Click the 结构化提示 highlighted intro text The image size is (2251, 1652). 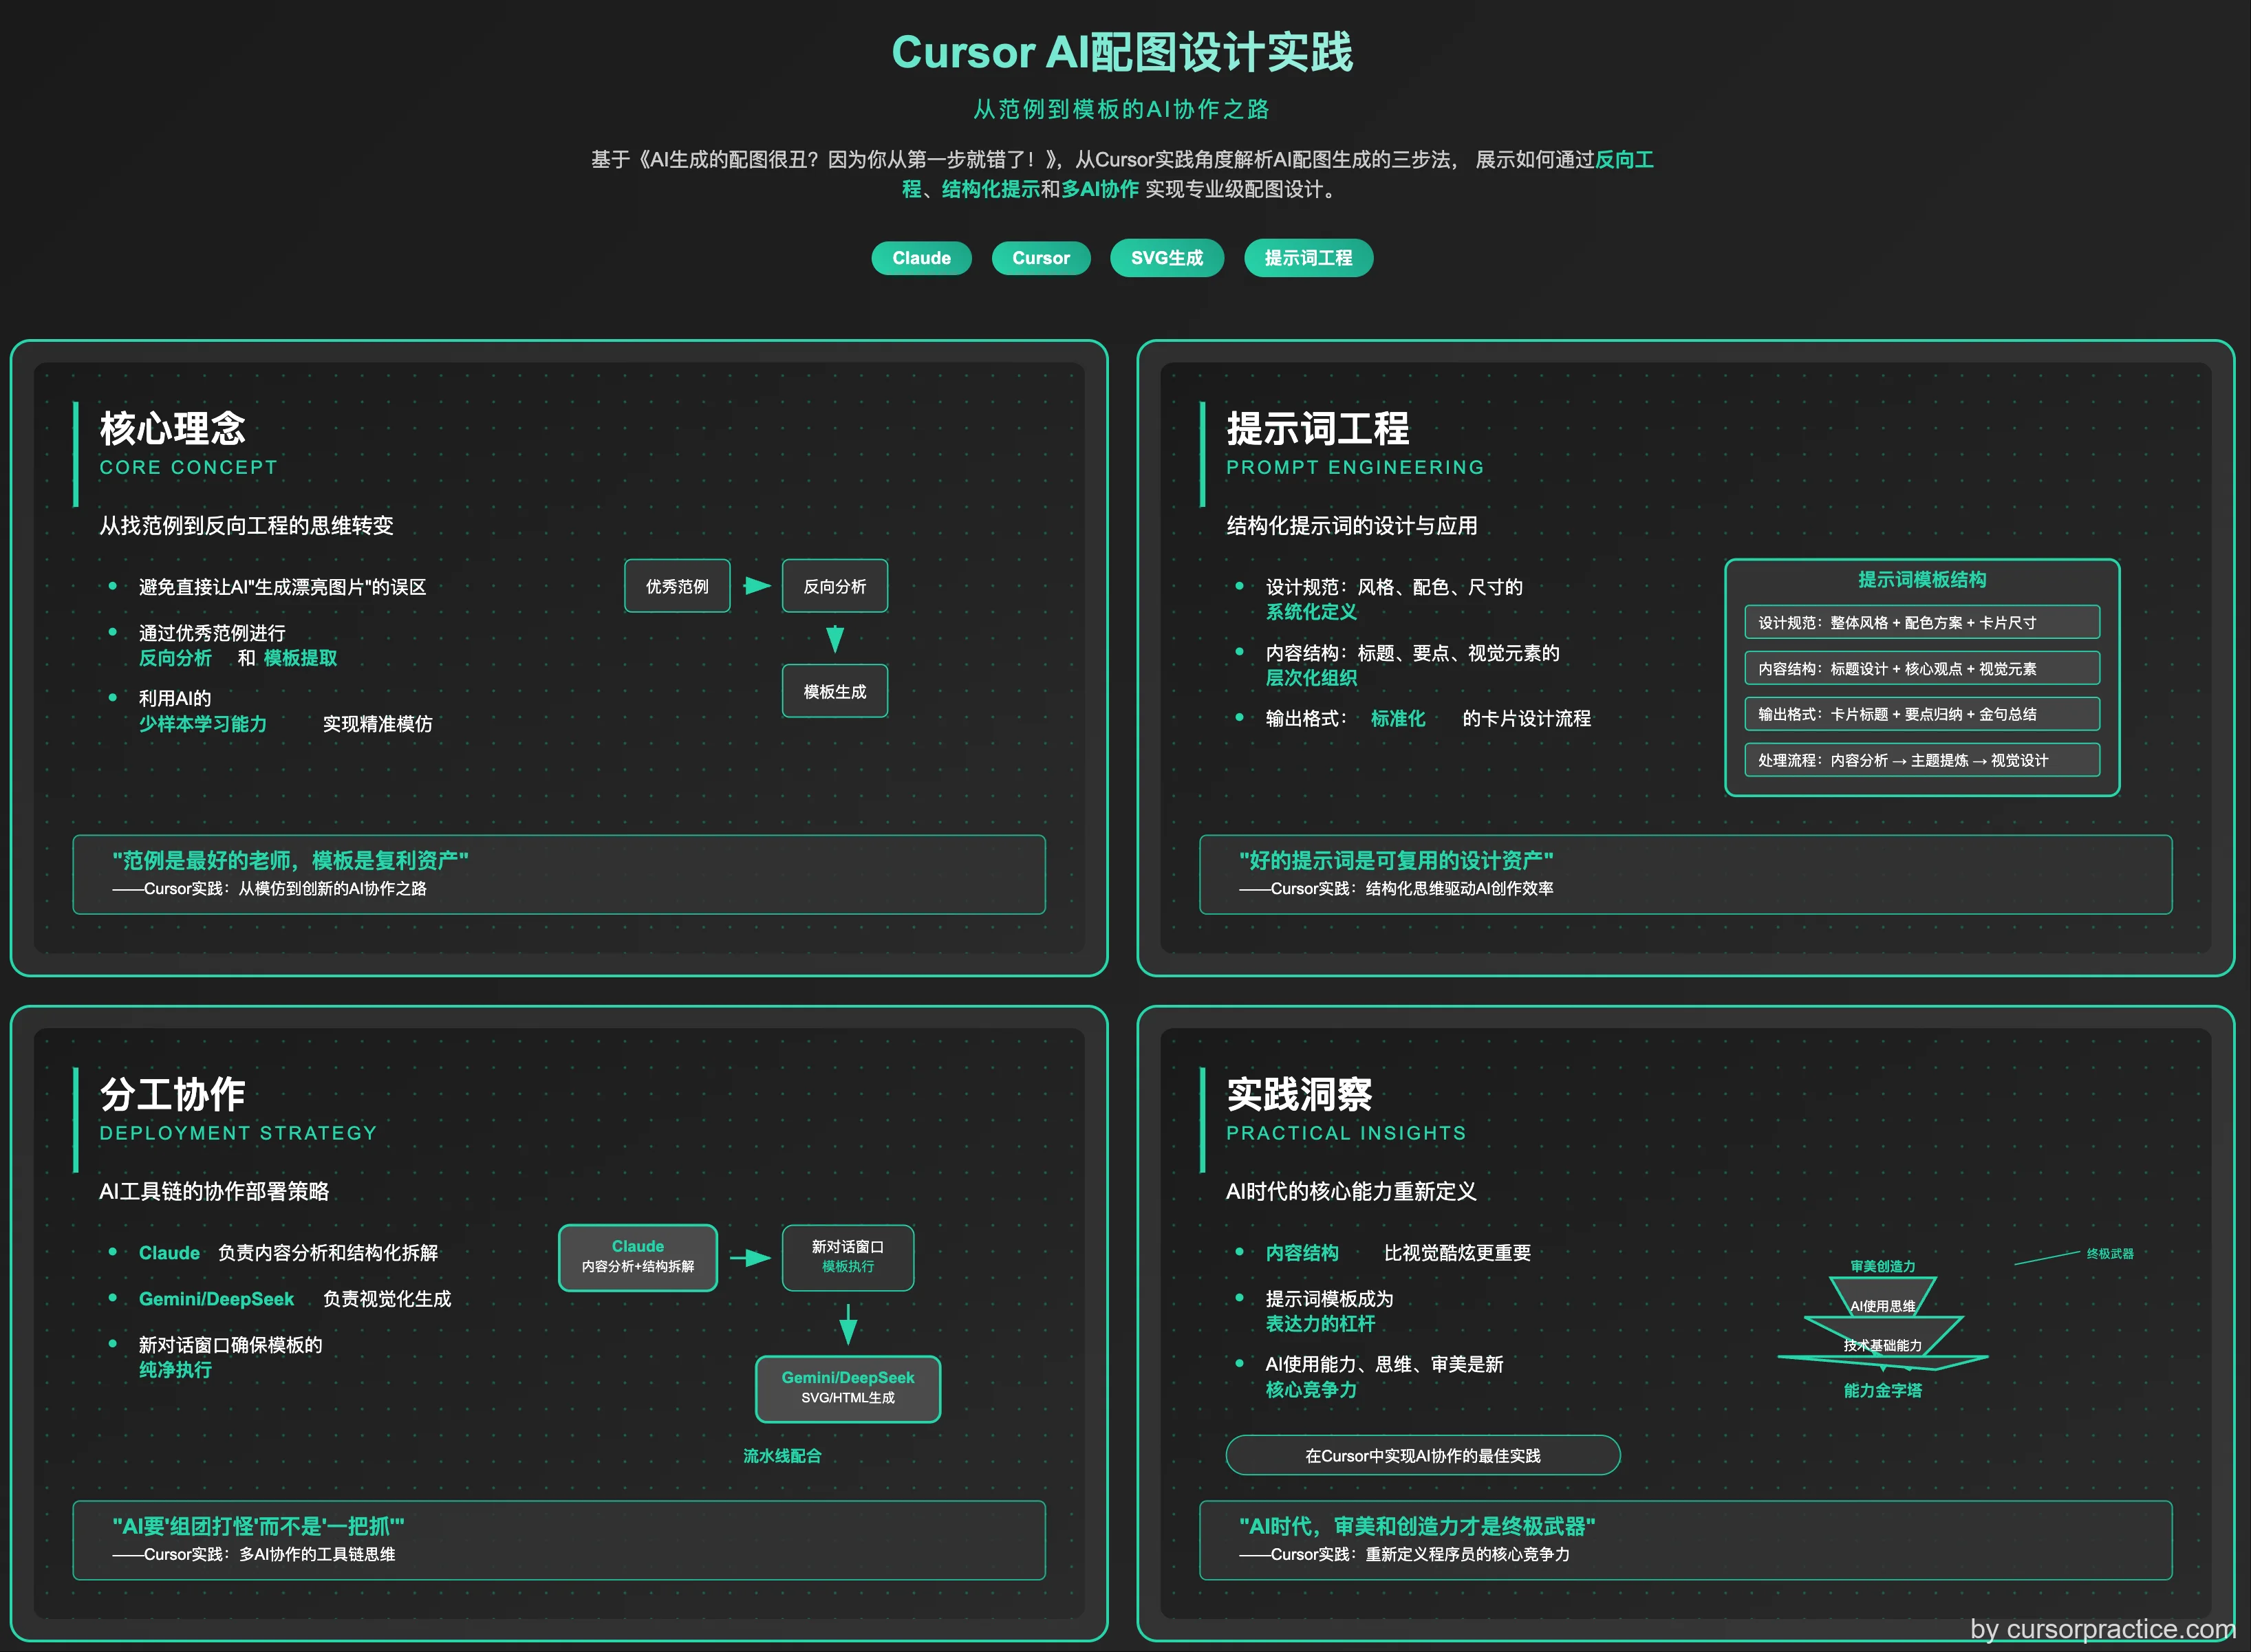(x=990, y=189)
